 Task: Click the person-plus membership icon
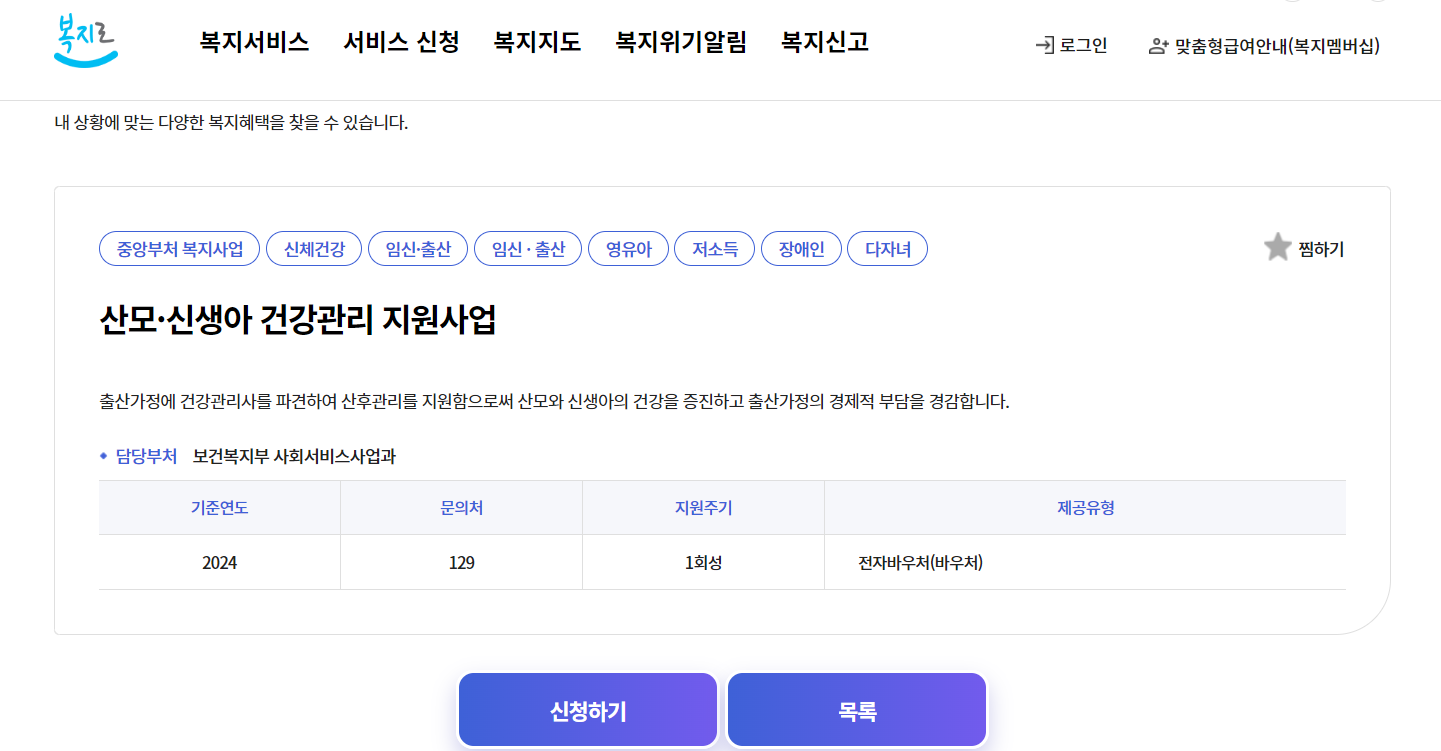click(1159, 44)
